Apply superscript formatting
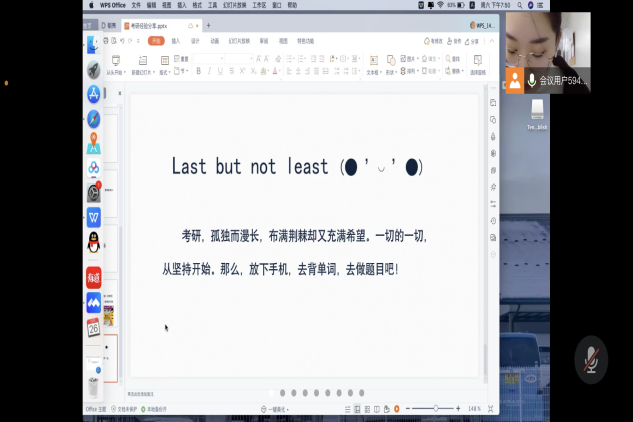633x422 pixels. [x=242, y=71]
